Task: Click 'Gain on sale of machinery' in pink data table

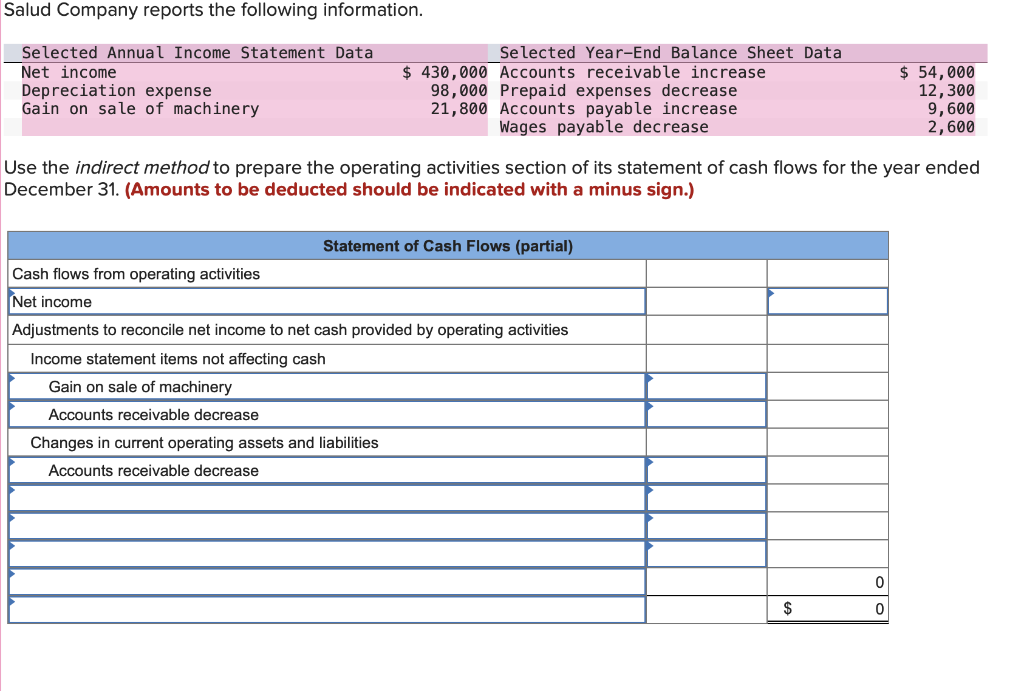Action: coord(140,108)
